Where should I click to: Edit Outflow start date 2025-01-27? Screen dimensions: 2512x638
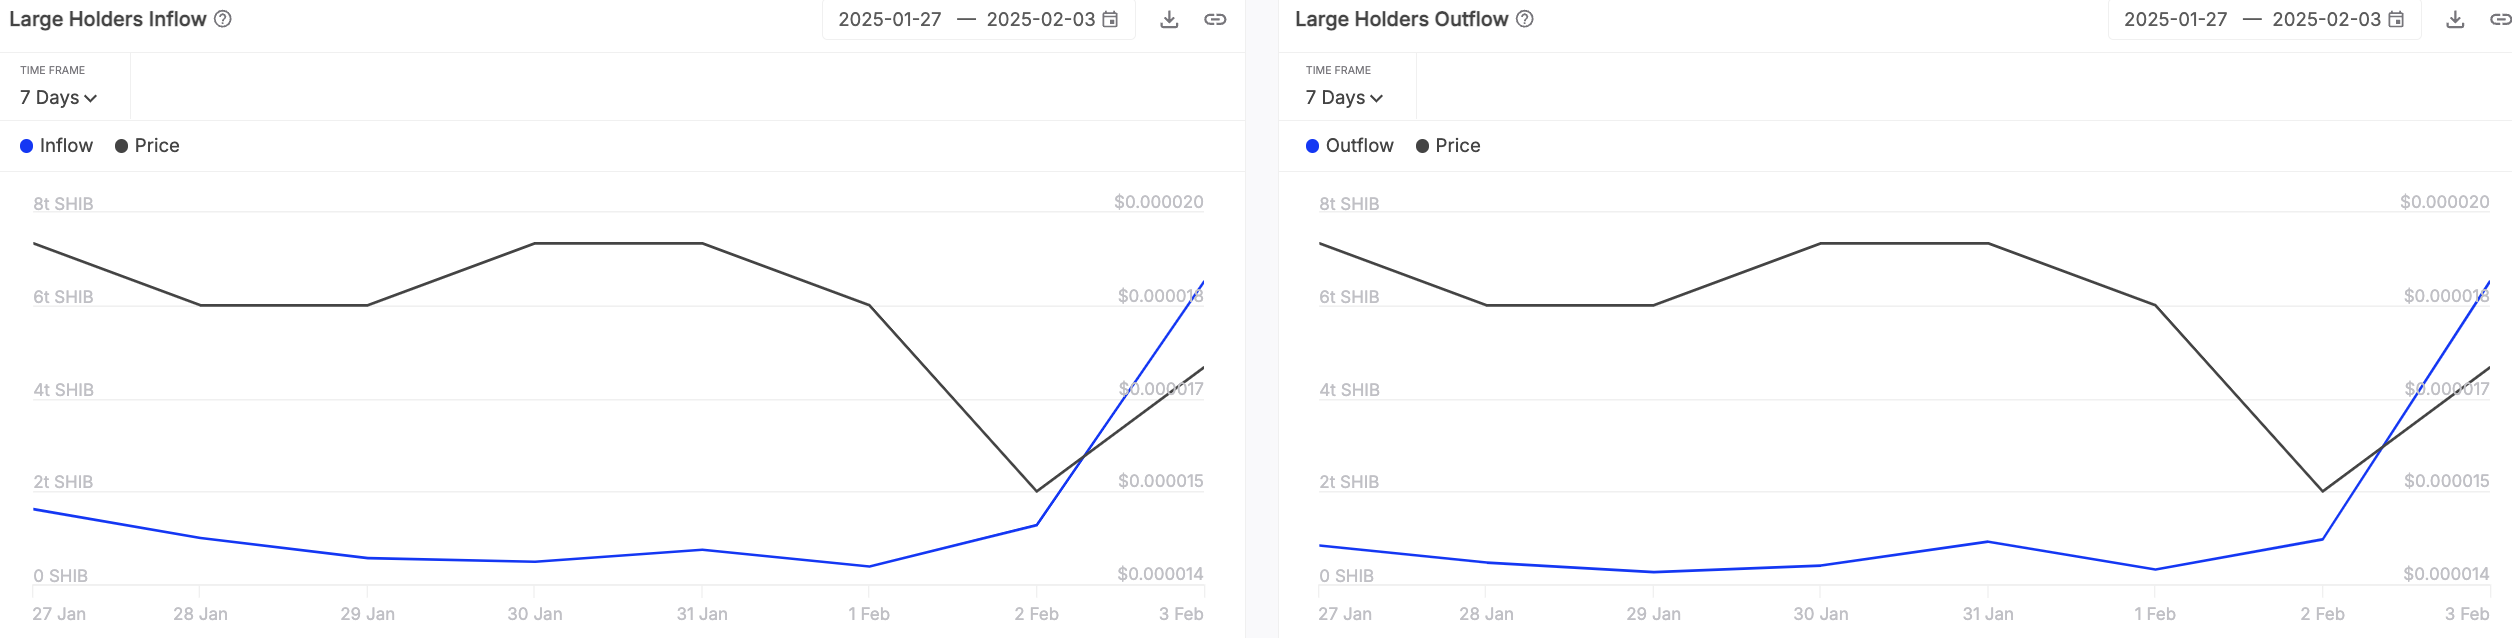(2176, 20)
